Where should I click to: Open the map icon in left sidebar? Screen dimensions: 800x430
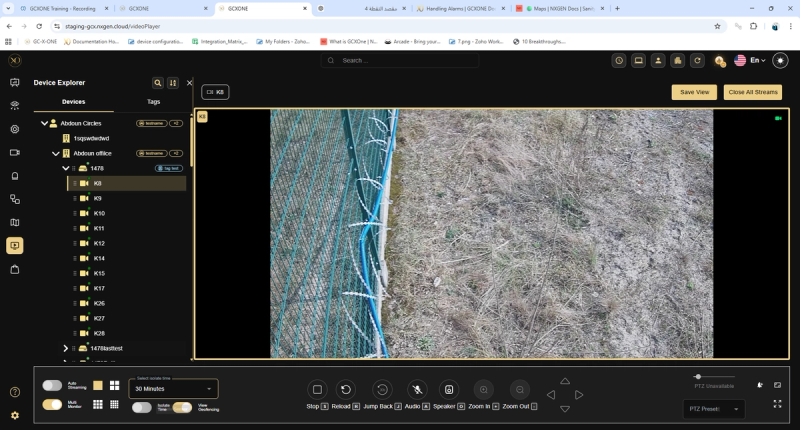(x=15, y=222)
